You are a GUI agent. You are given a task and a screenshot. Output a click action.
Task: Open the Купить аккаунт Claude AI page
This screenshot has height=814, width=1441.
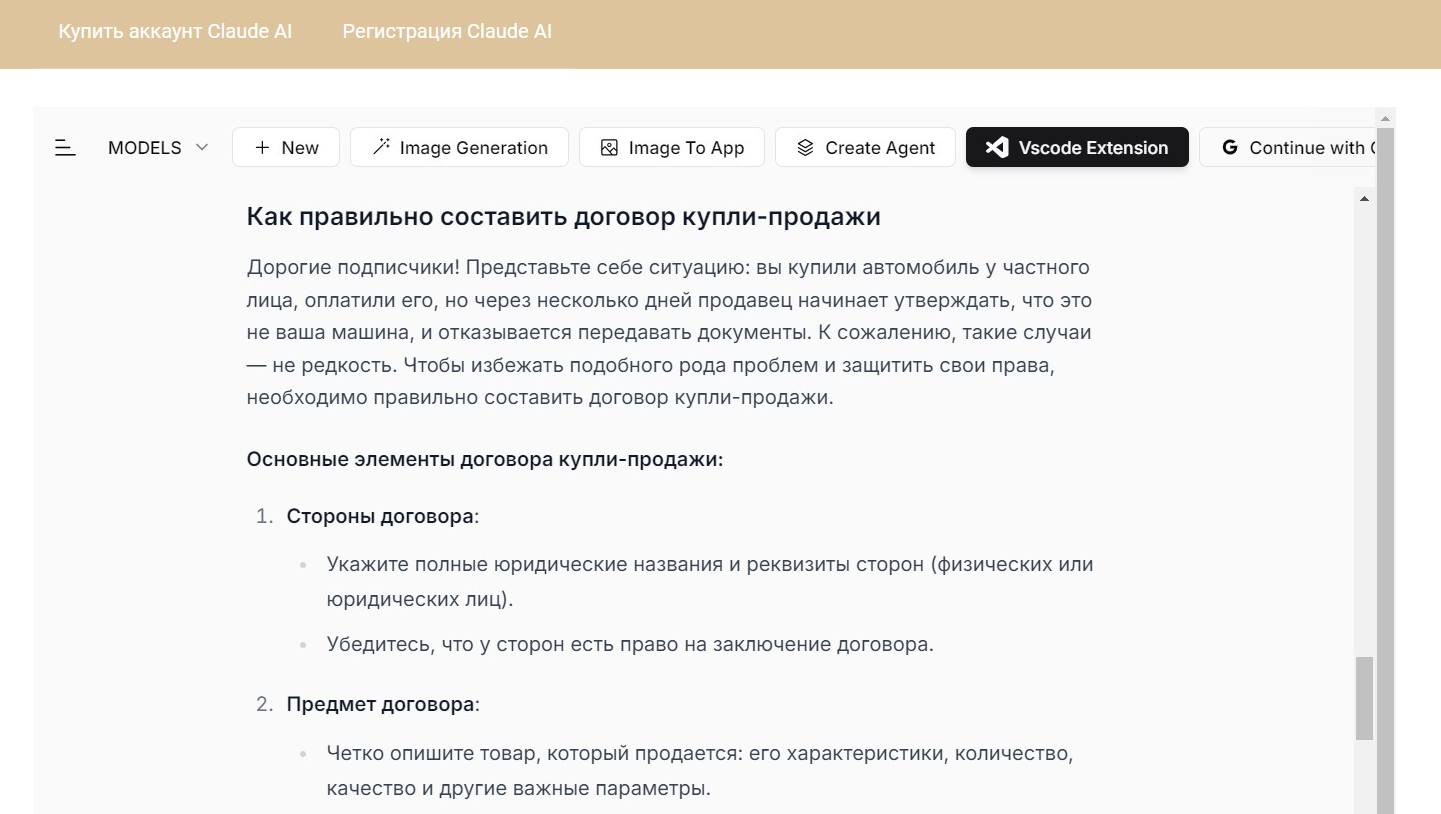click(x=175, y=31)
